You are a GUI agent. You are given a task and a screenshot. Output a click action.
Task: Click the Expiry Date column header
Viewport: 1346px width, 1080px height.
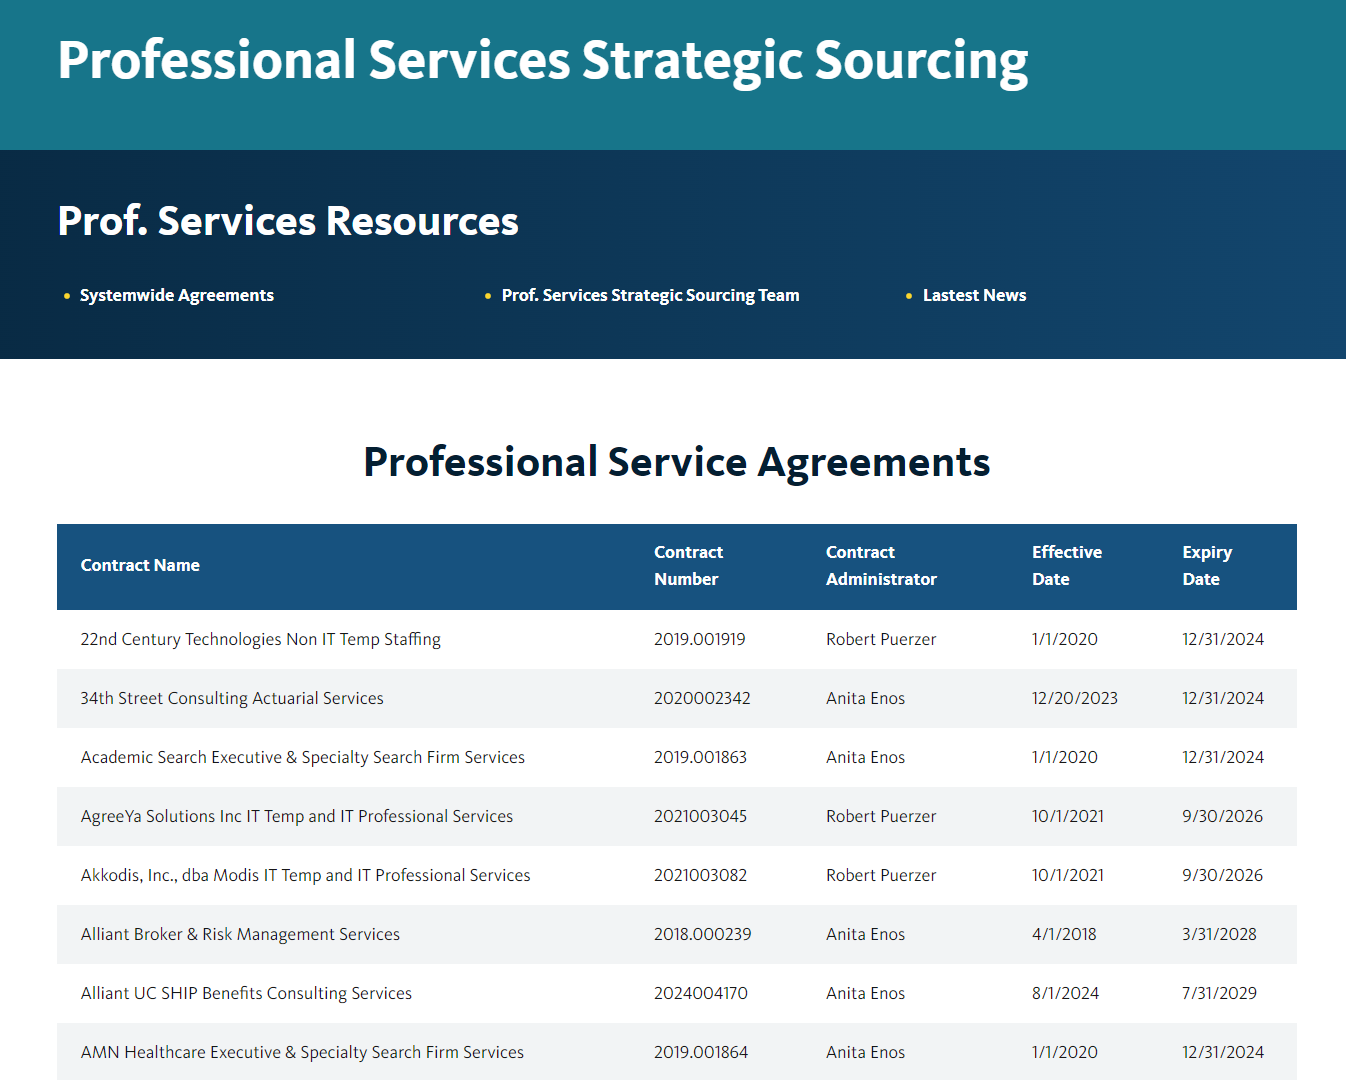(1207, 565)
